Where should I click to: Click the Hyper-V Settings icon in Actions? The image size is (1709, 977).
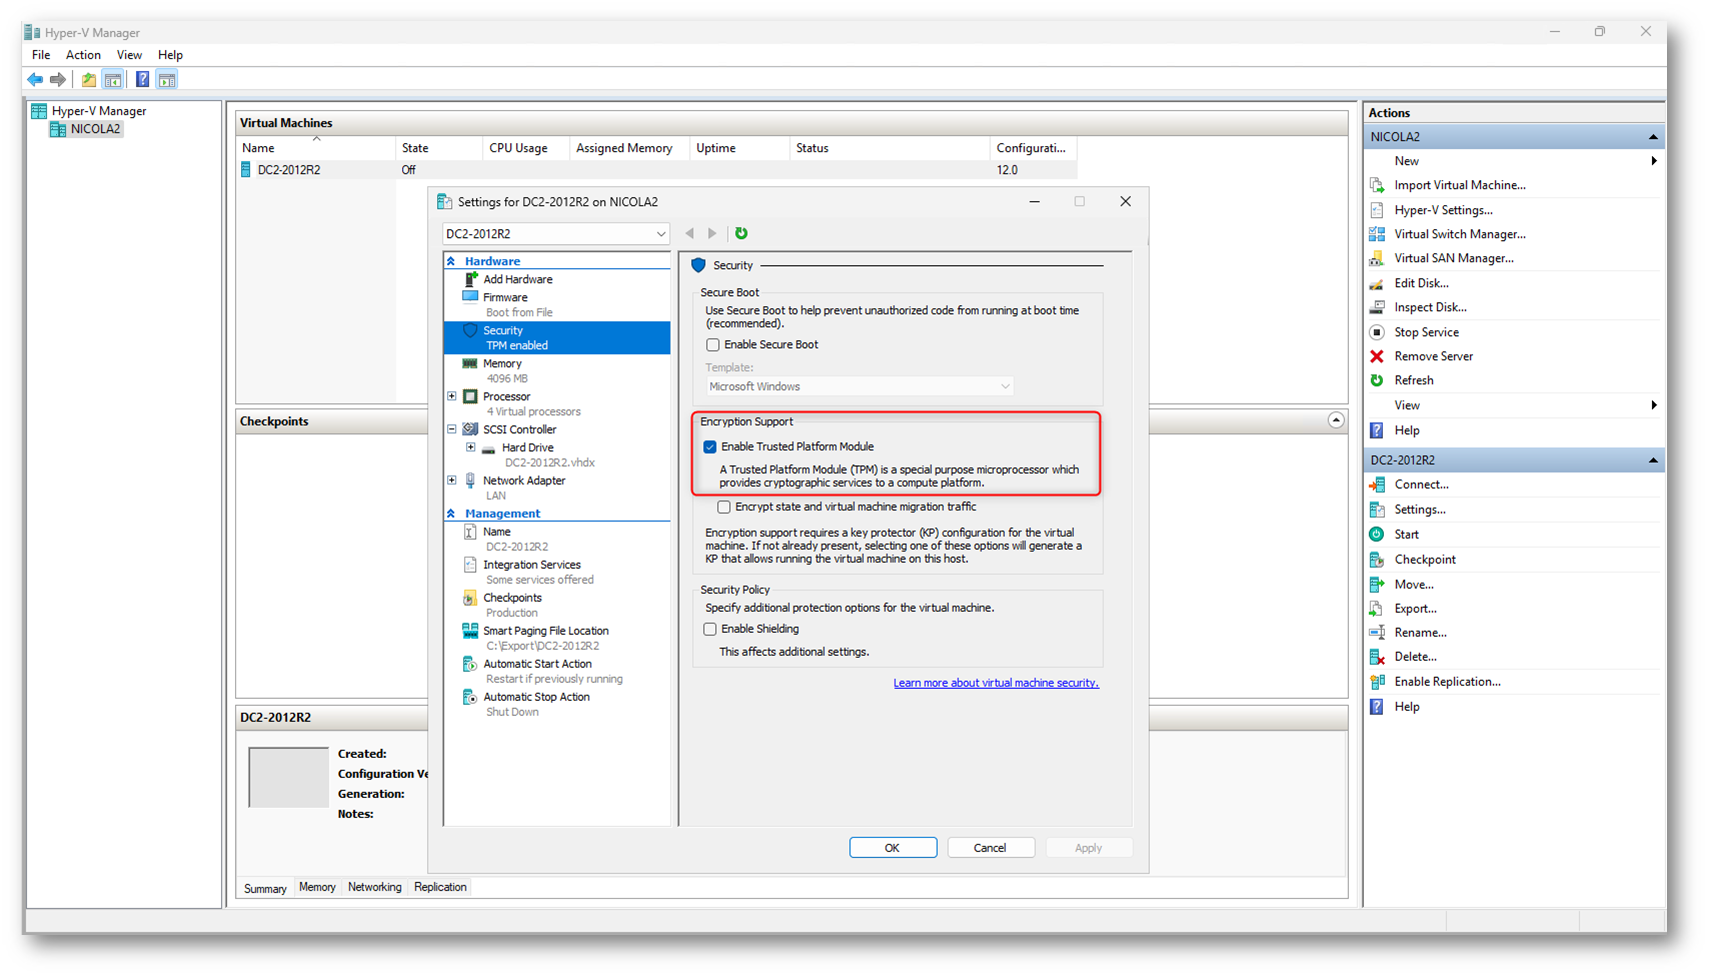coord(1377,210)
